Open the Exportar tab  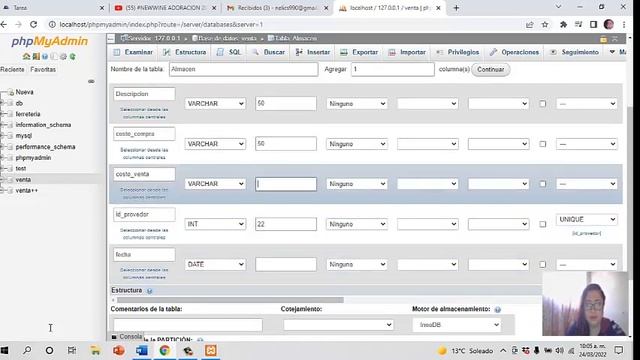(x=359, y=52)
